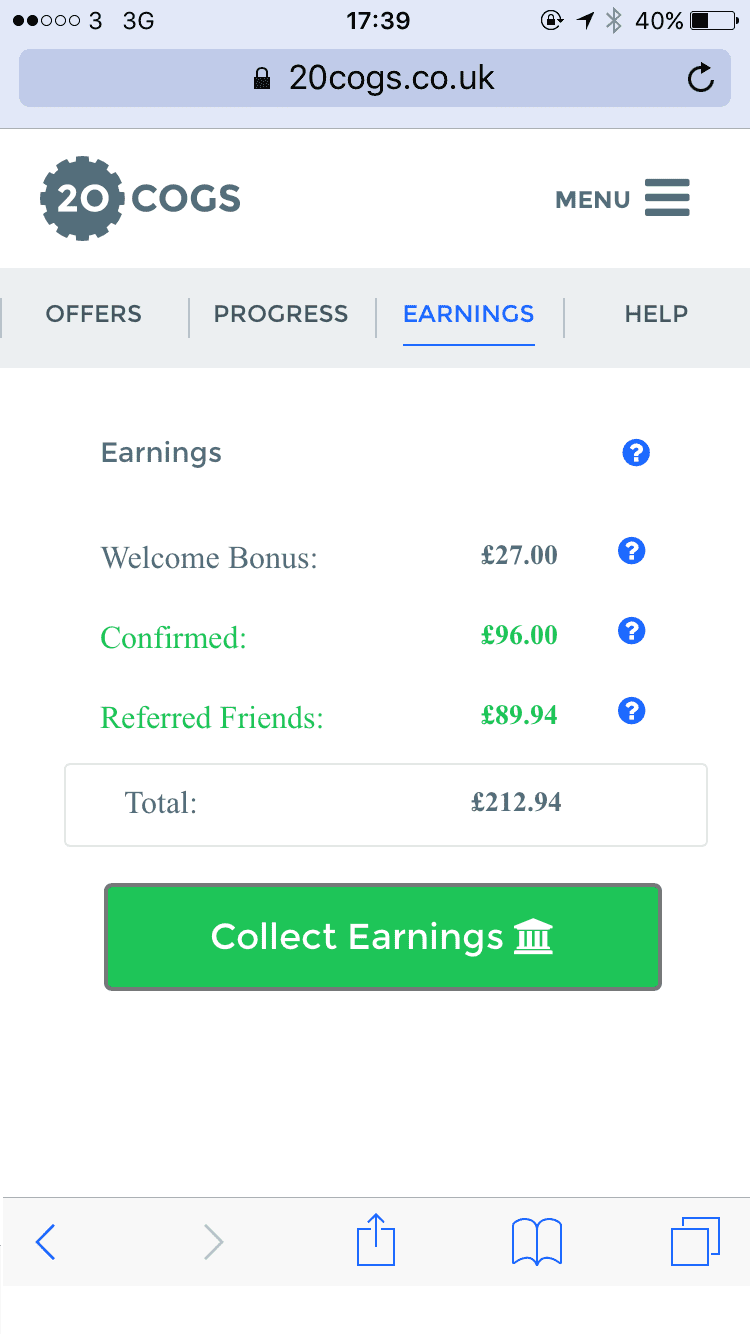The image size is (750, 1334).
Task: Open Safari bookmarks
Action: (536, 1242)
